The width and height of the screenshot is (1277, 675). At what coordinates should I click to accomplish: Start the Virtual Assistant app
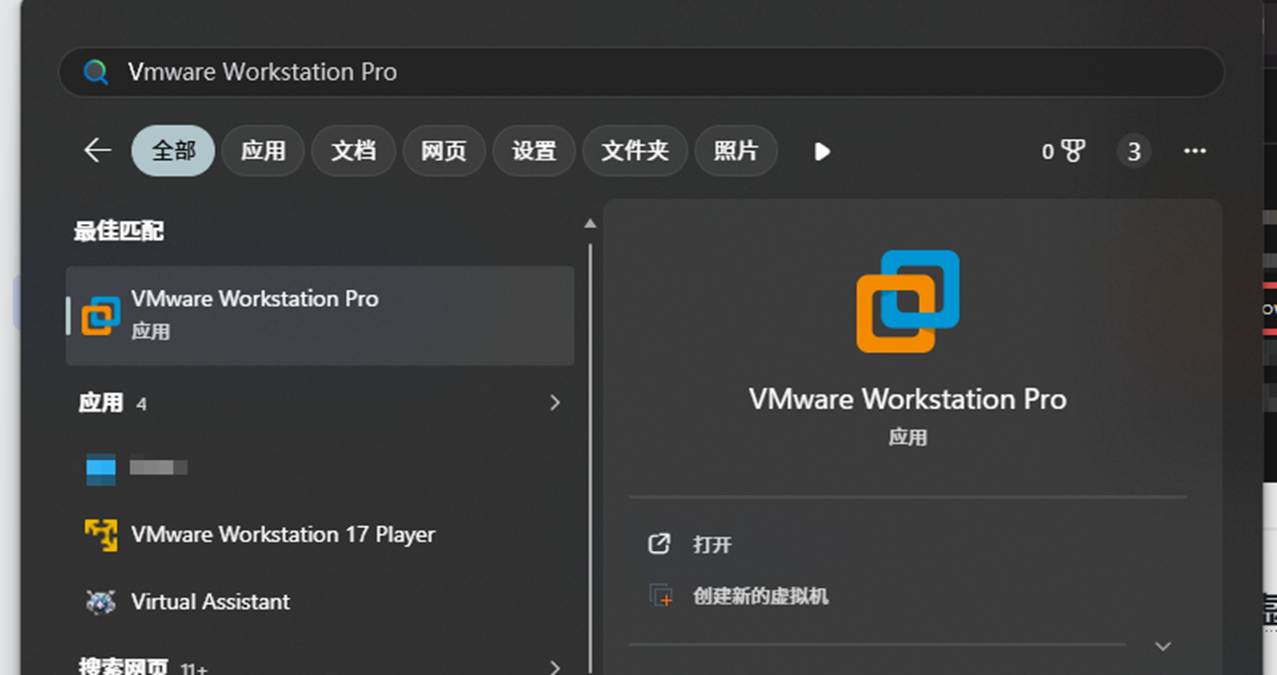[209, 601]
